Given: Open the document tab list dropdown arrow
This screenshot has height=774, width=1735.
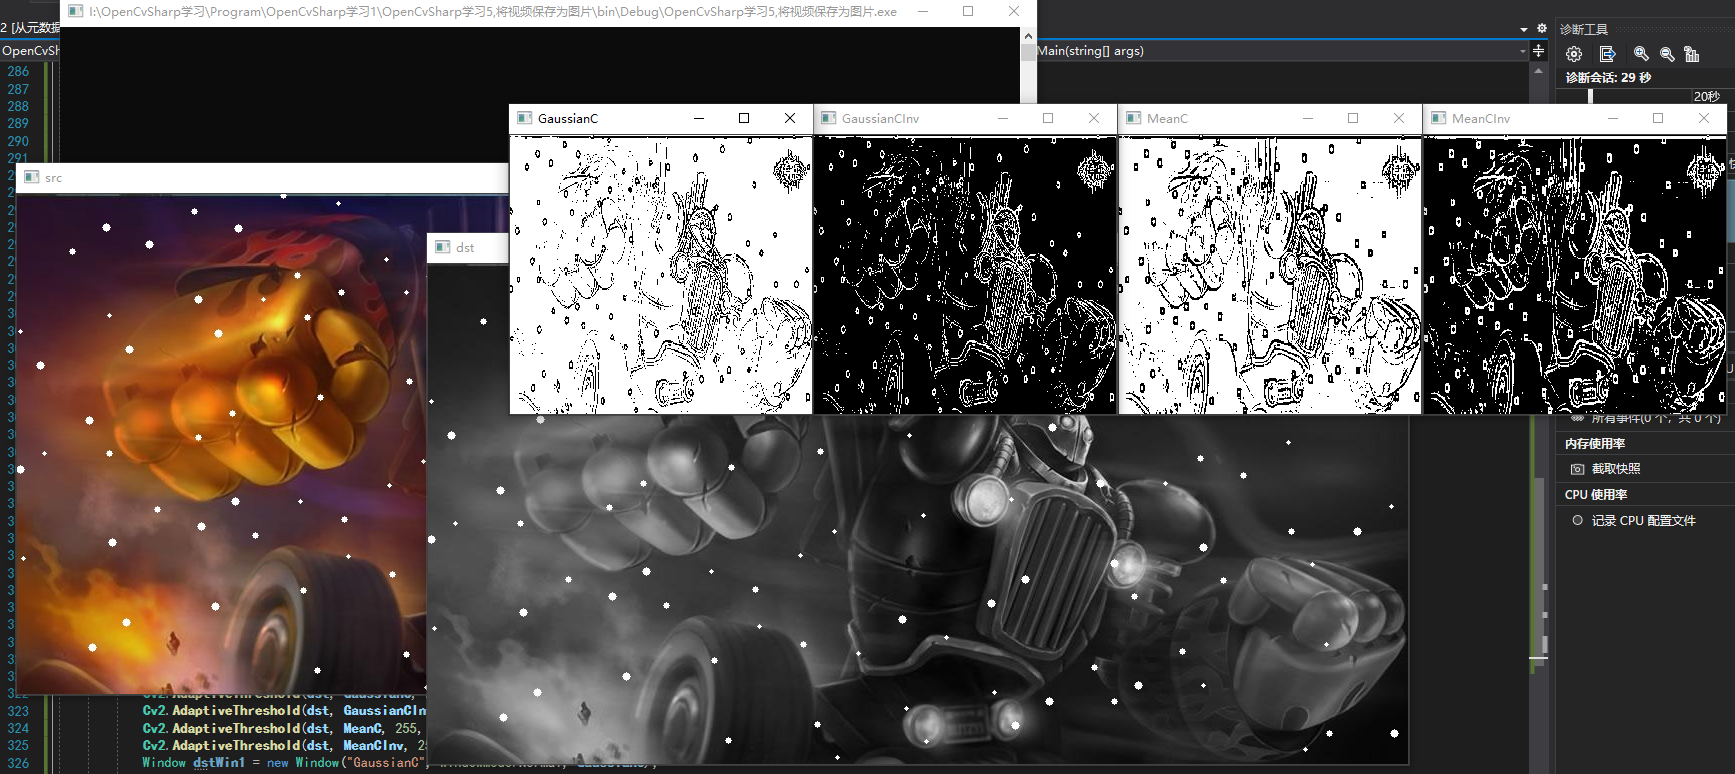Looking at the screenshot, I should (1524, 29).
